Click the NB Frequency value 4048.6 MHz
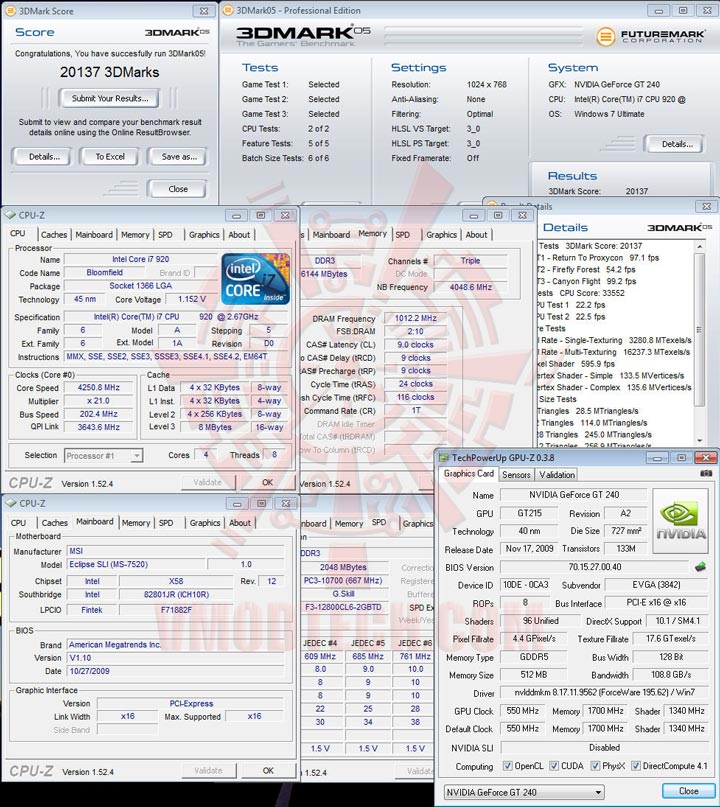 point(470,287)
